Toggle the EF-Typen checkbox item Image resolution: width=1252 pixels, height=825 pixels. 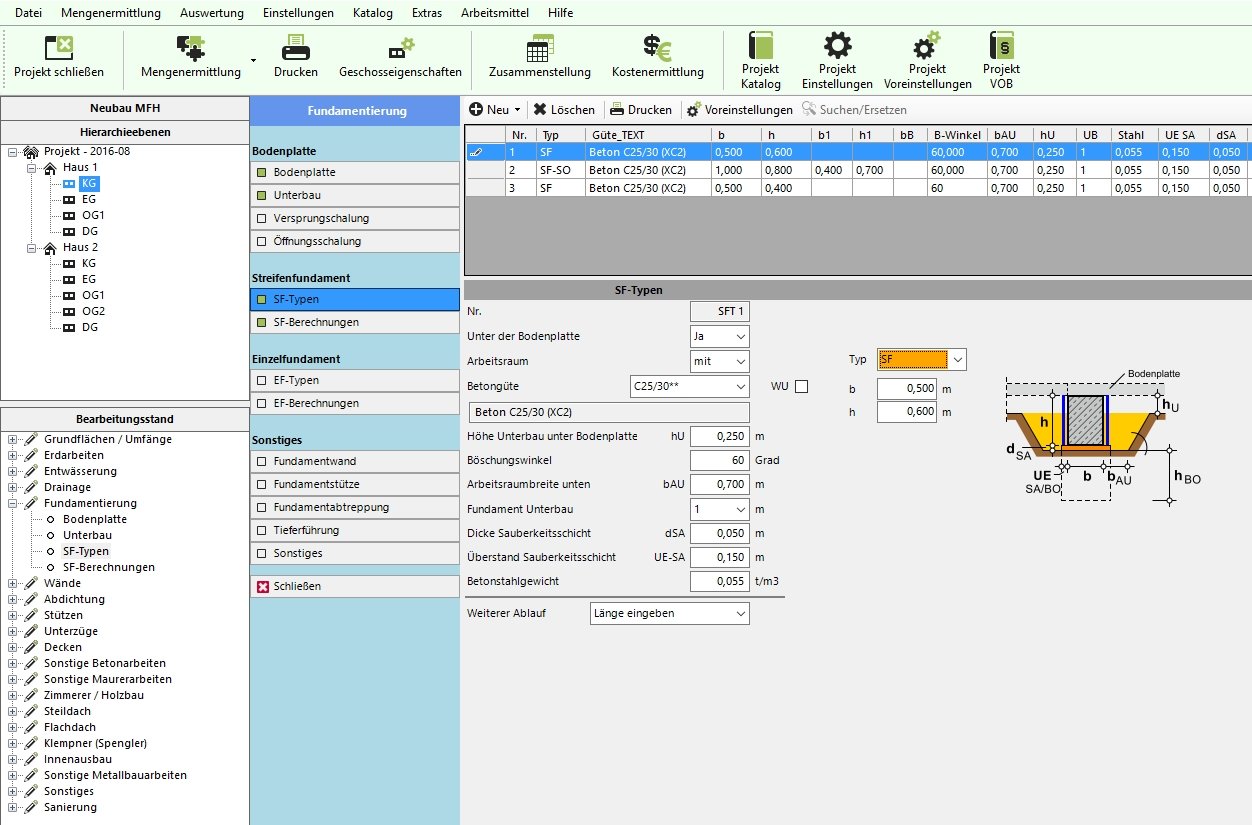click(263, 380)
